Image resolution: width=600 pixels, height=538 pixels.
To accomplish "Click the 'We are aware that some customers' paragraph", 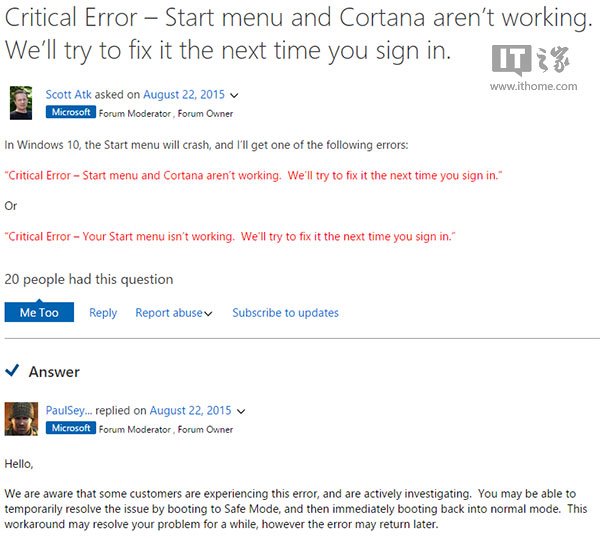I will coord(296,509).
